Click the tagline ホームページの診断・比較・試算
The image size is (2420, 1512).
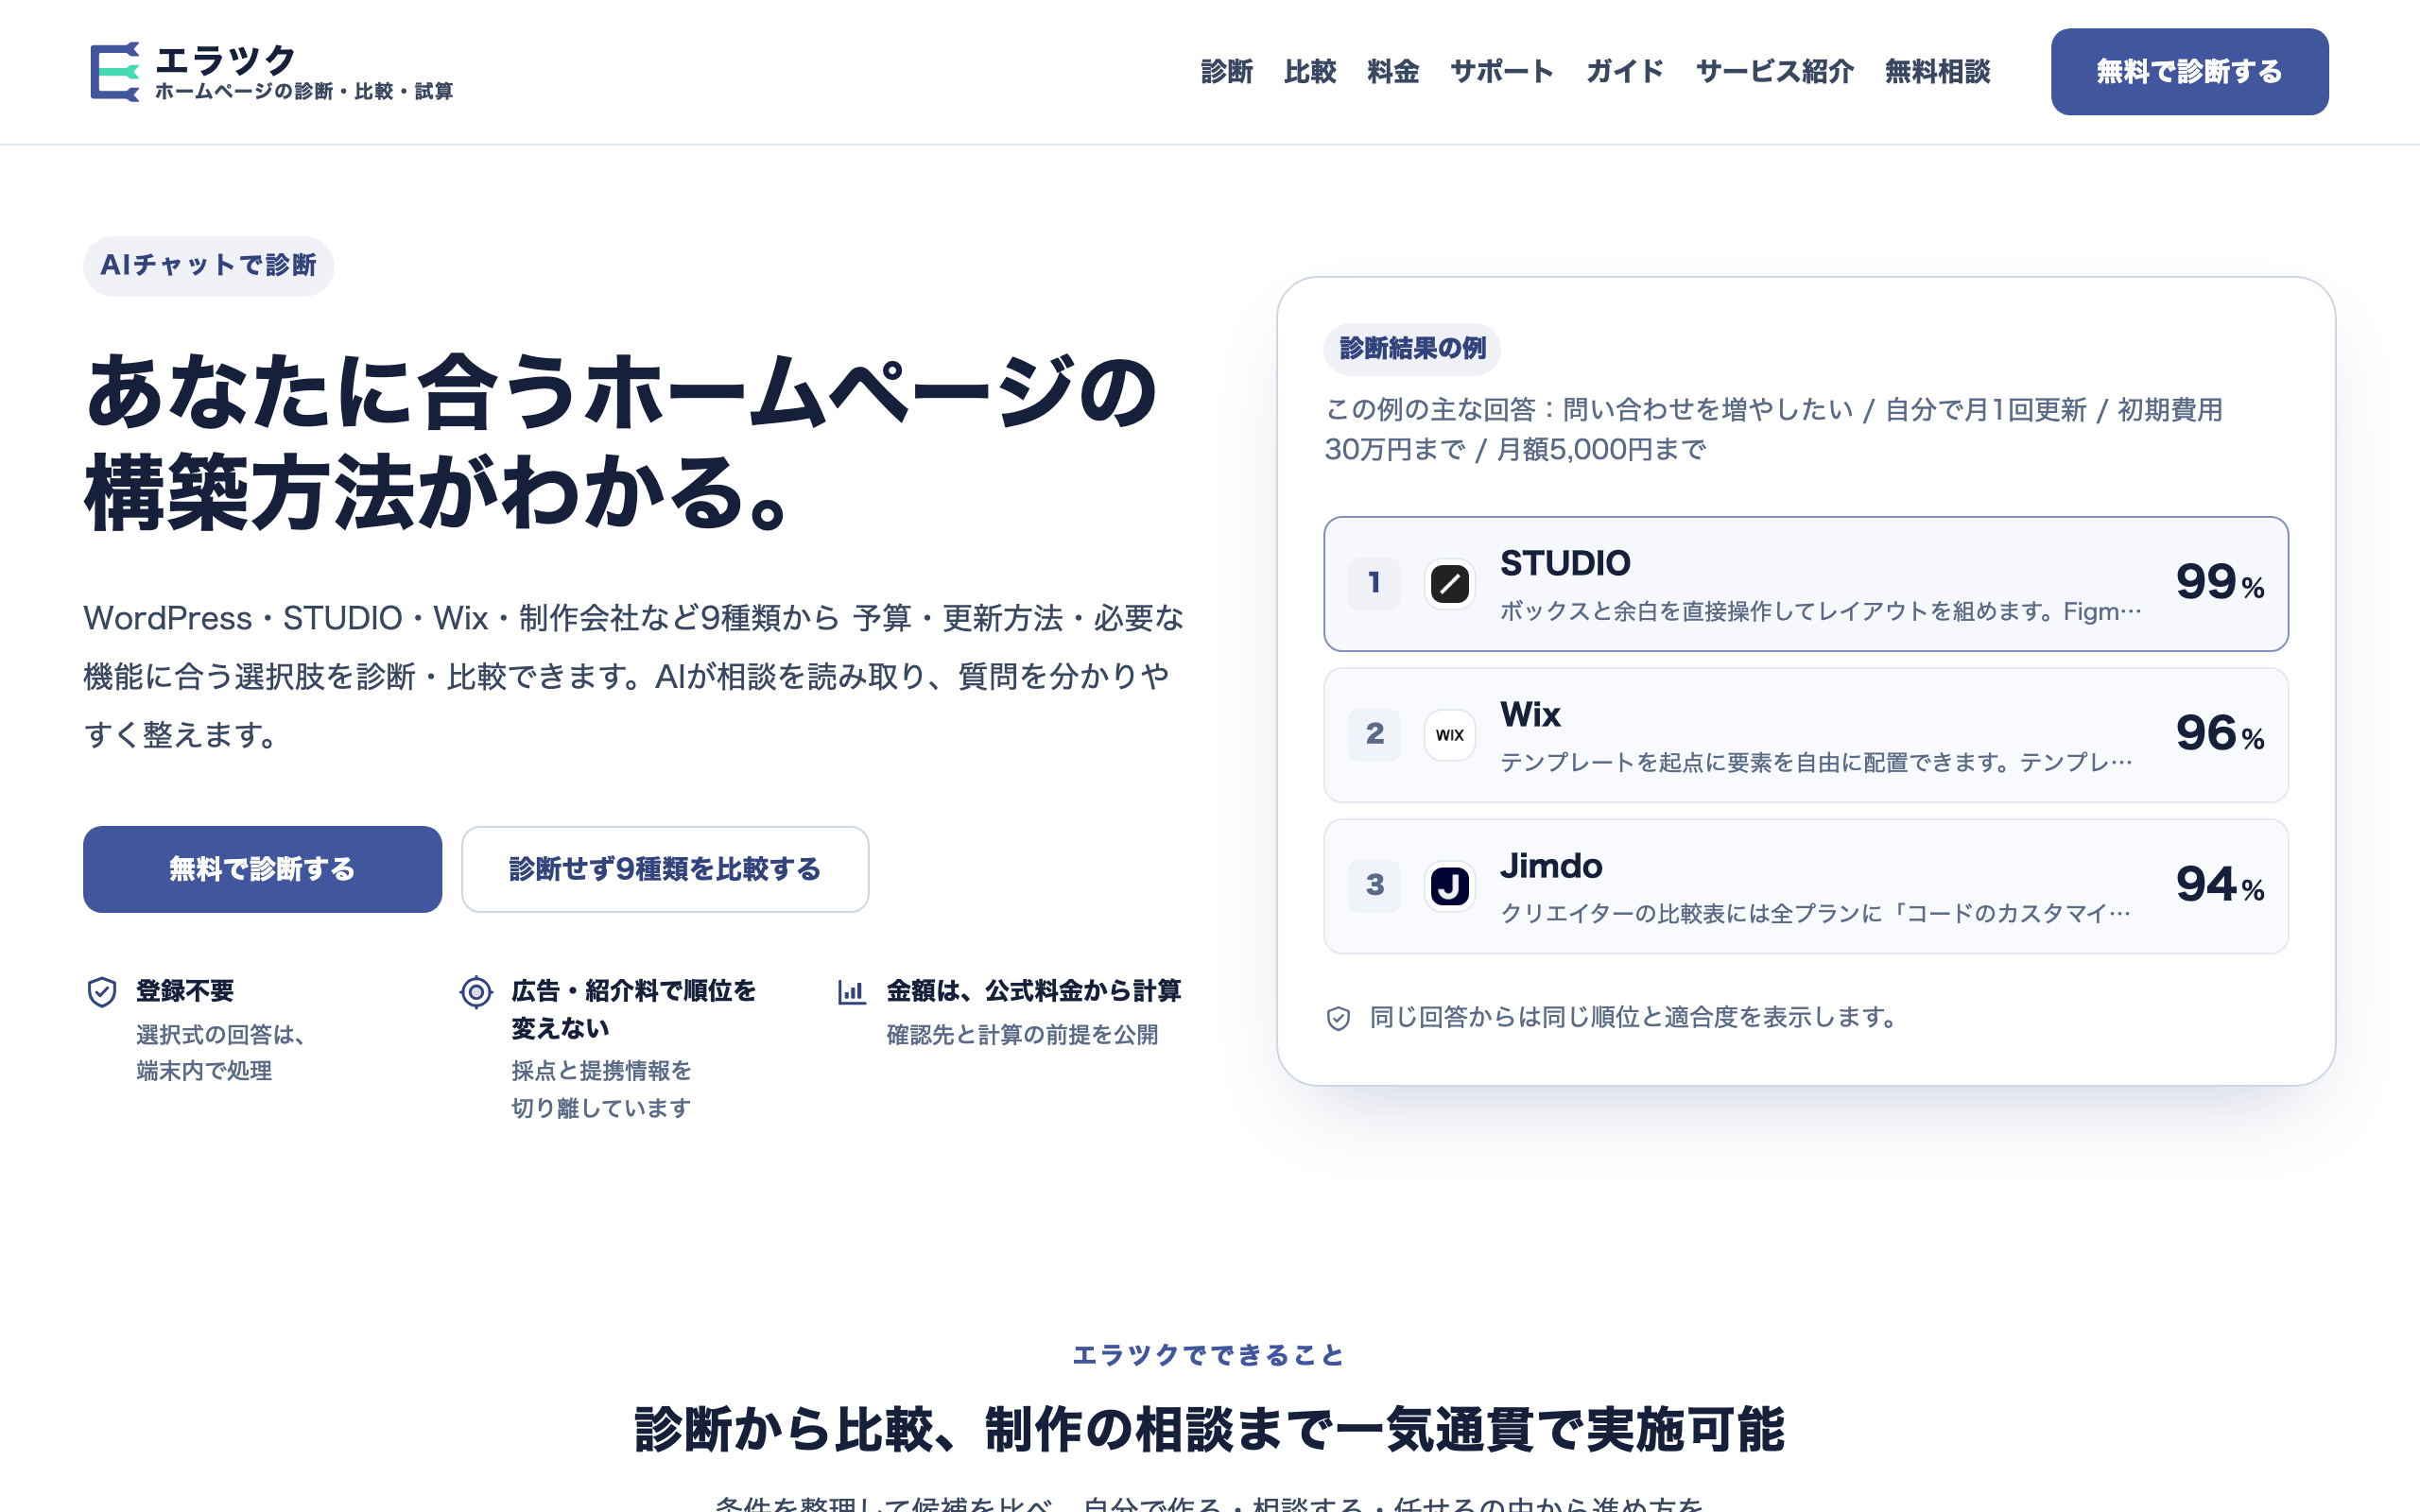click(x=304, y=91)
